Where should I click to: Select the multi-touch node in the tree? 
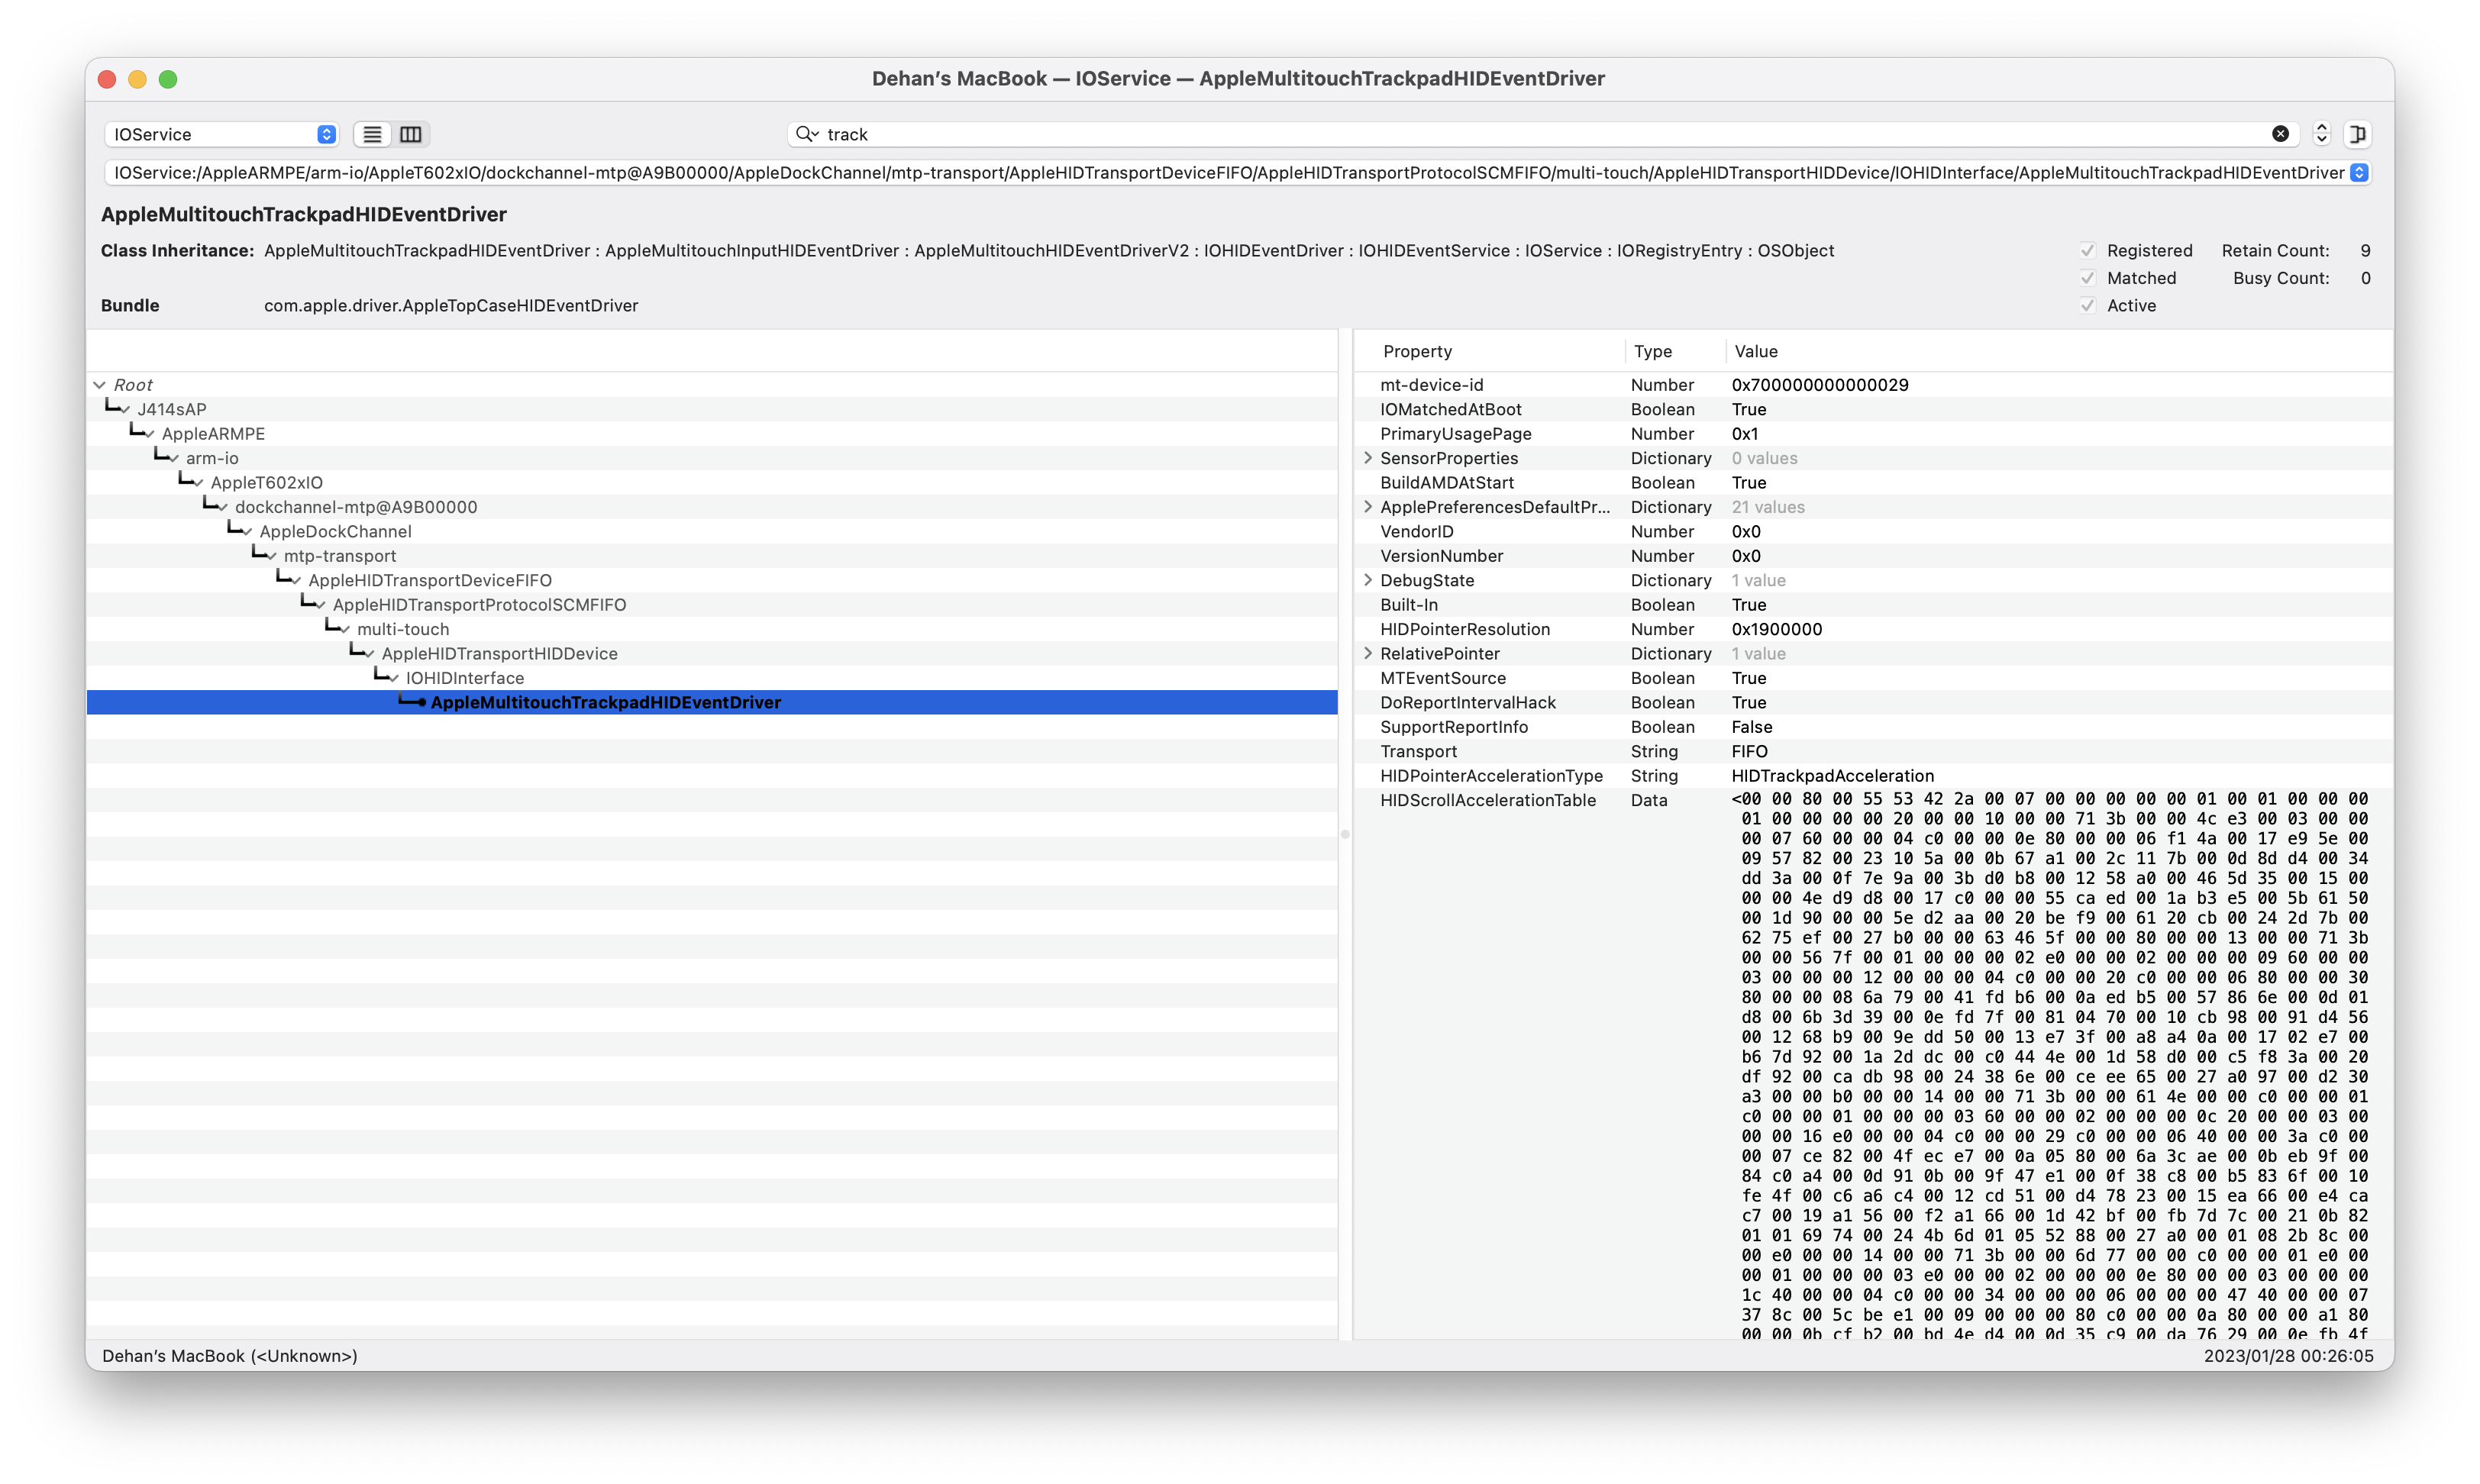click(403, 629)
